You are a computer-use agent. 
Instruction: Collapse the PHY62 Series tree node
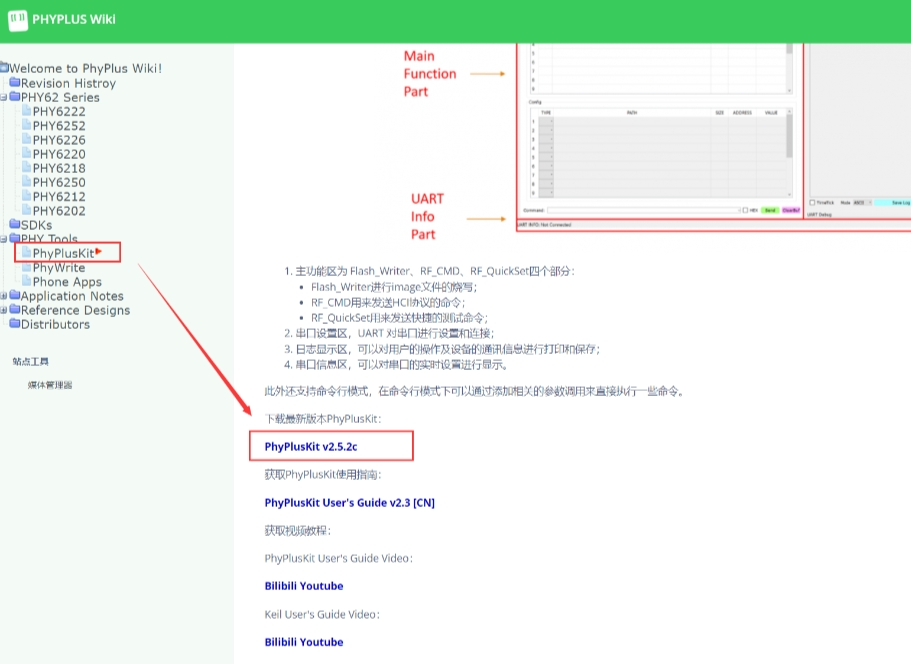[4, 98]
